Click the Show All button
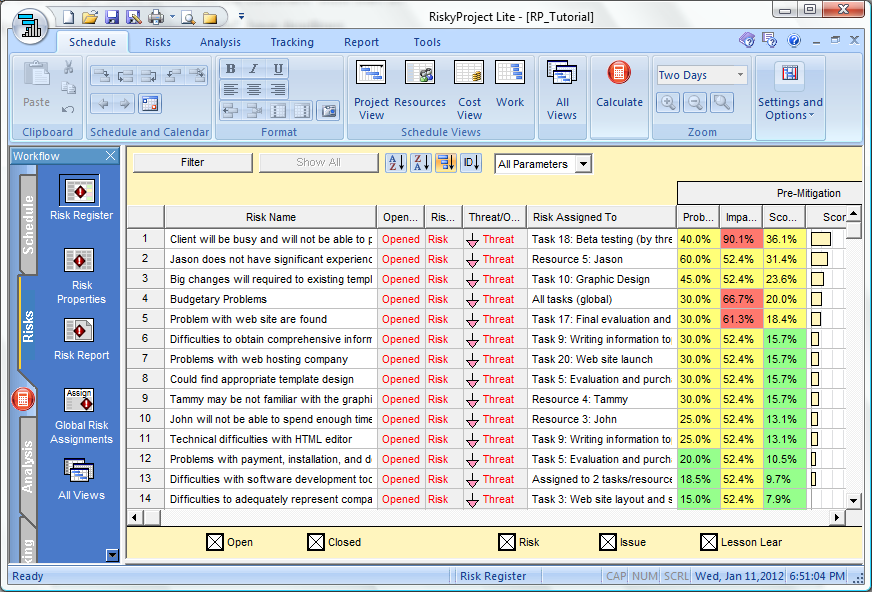872x592 pixels. click(x=318, y=162)
